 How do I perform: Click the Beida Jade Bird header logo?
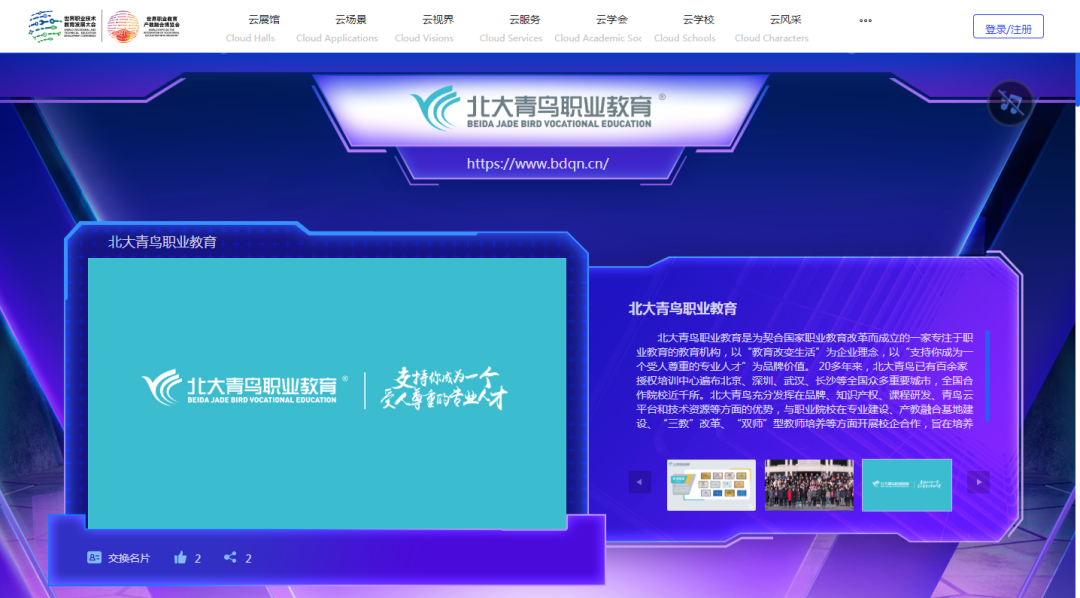click(538, 108)
